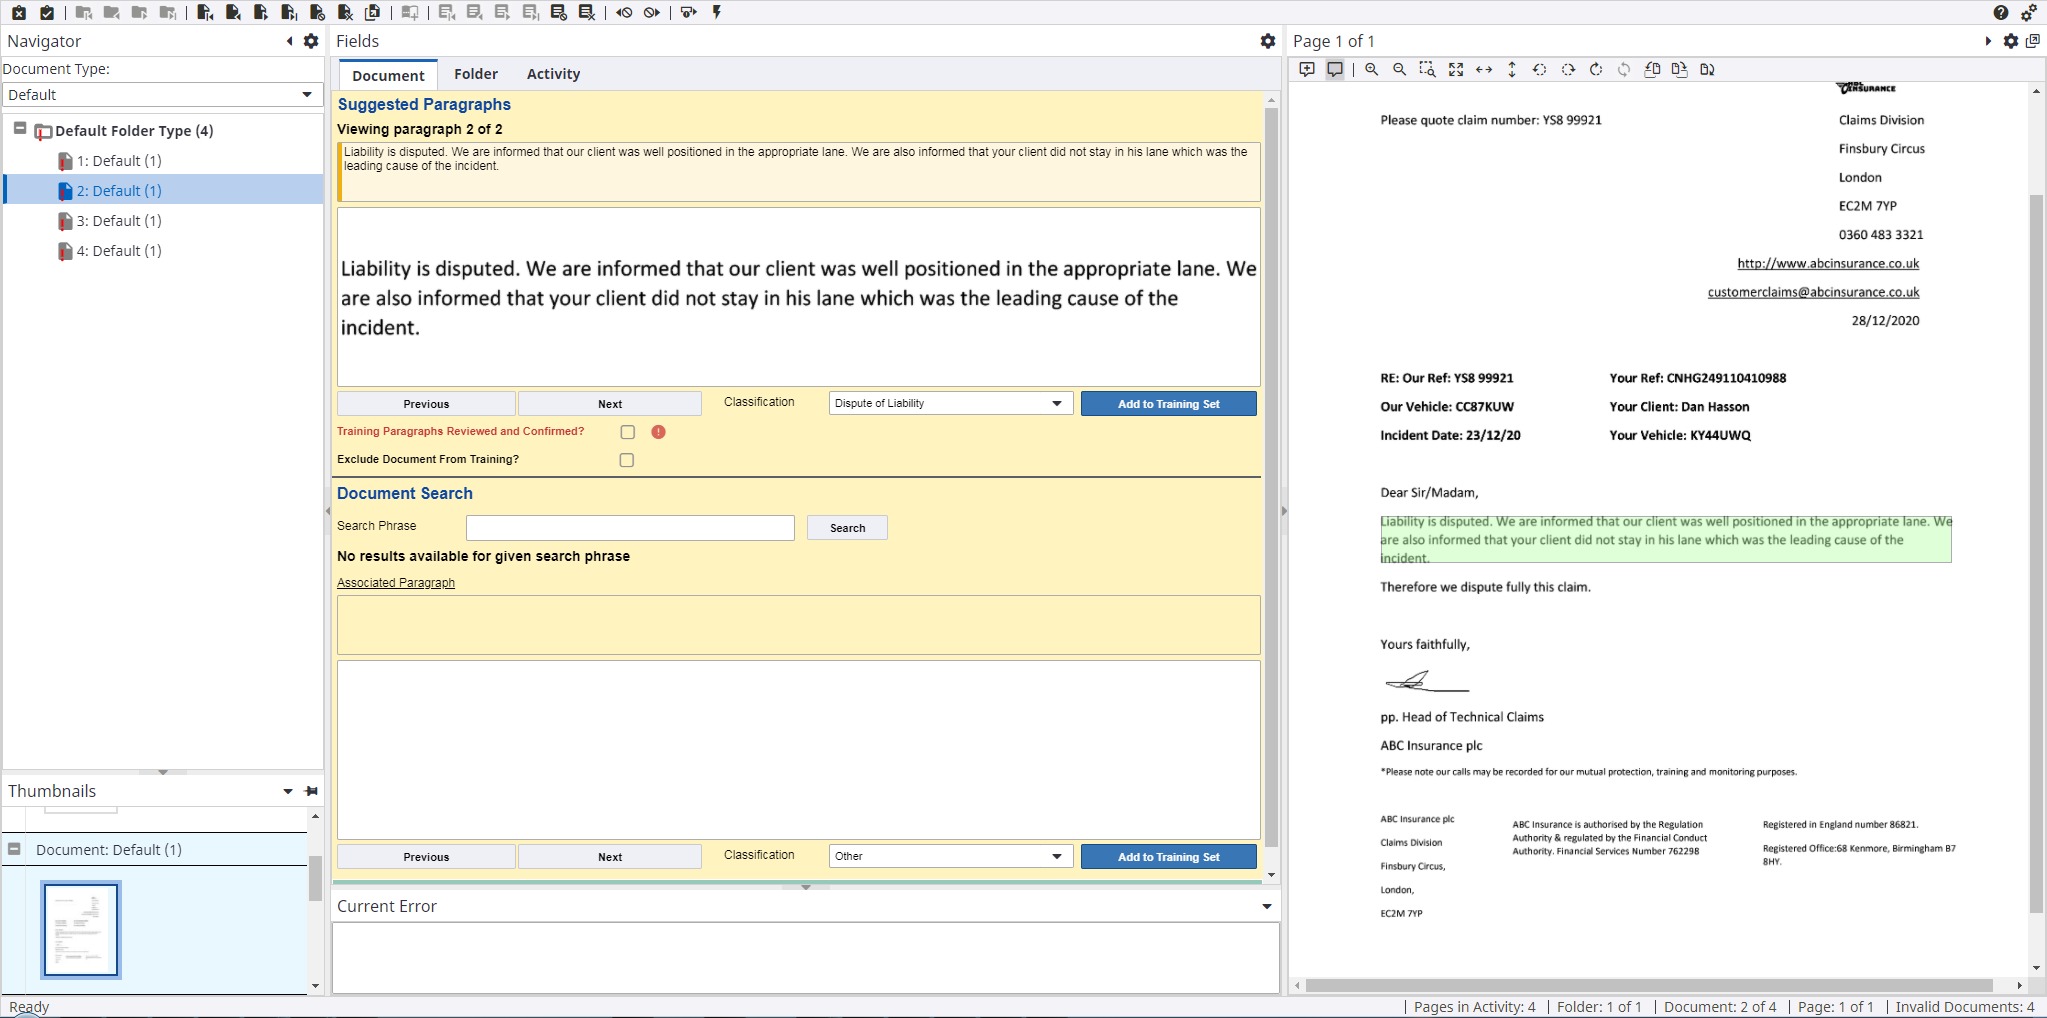
Task: Click the Search Phrase input field
Action: point(630,528)
